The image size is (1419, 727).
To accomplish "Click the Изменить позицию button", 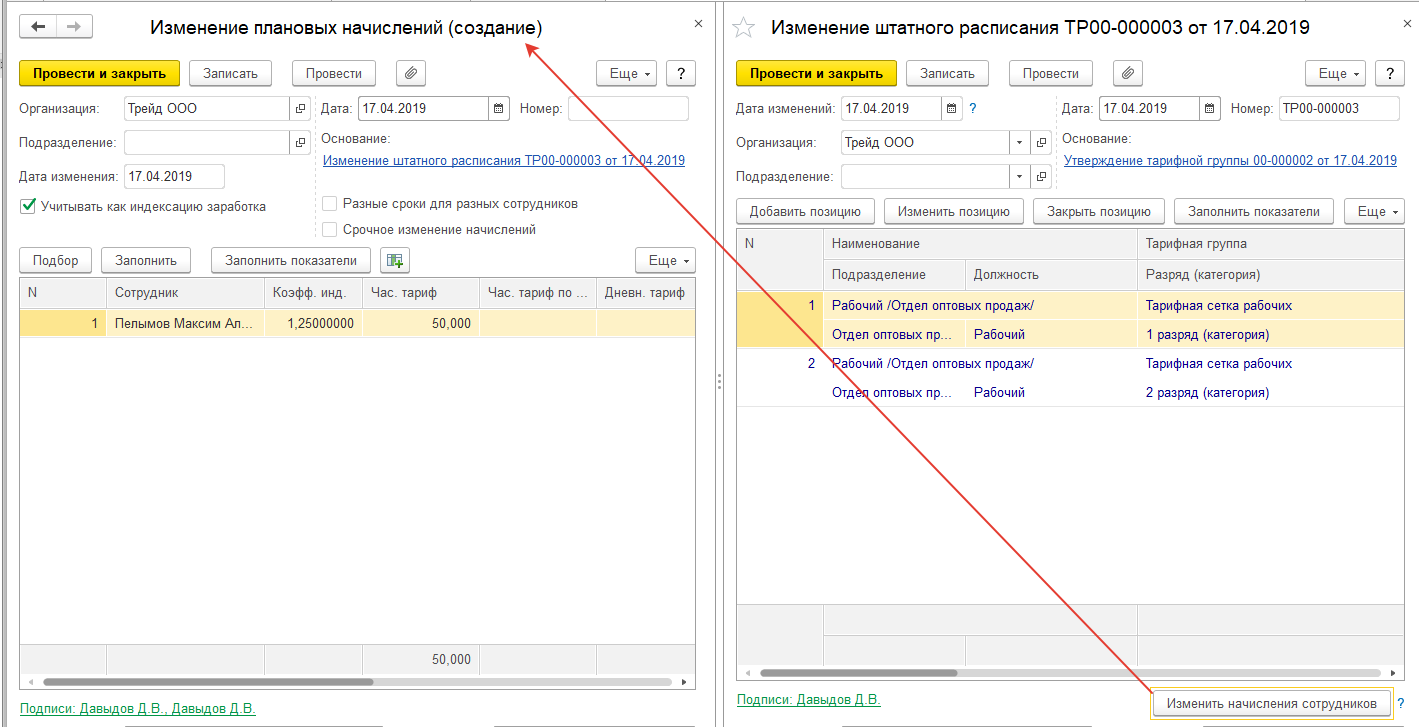I will click(954, 211).
